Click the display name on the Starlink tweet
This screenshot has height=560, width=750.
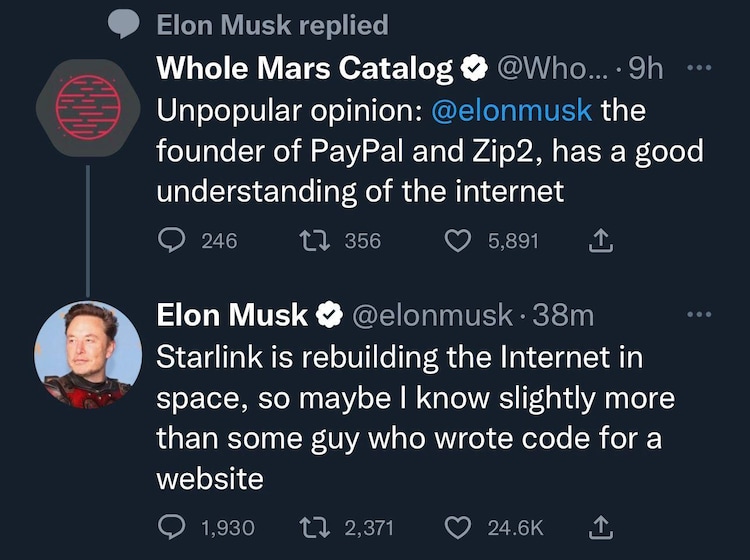(x=232, y=315)
